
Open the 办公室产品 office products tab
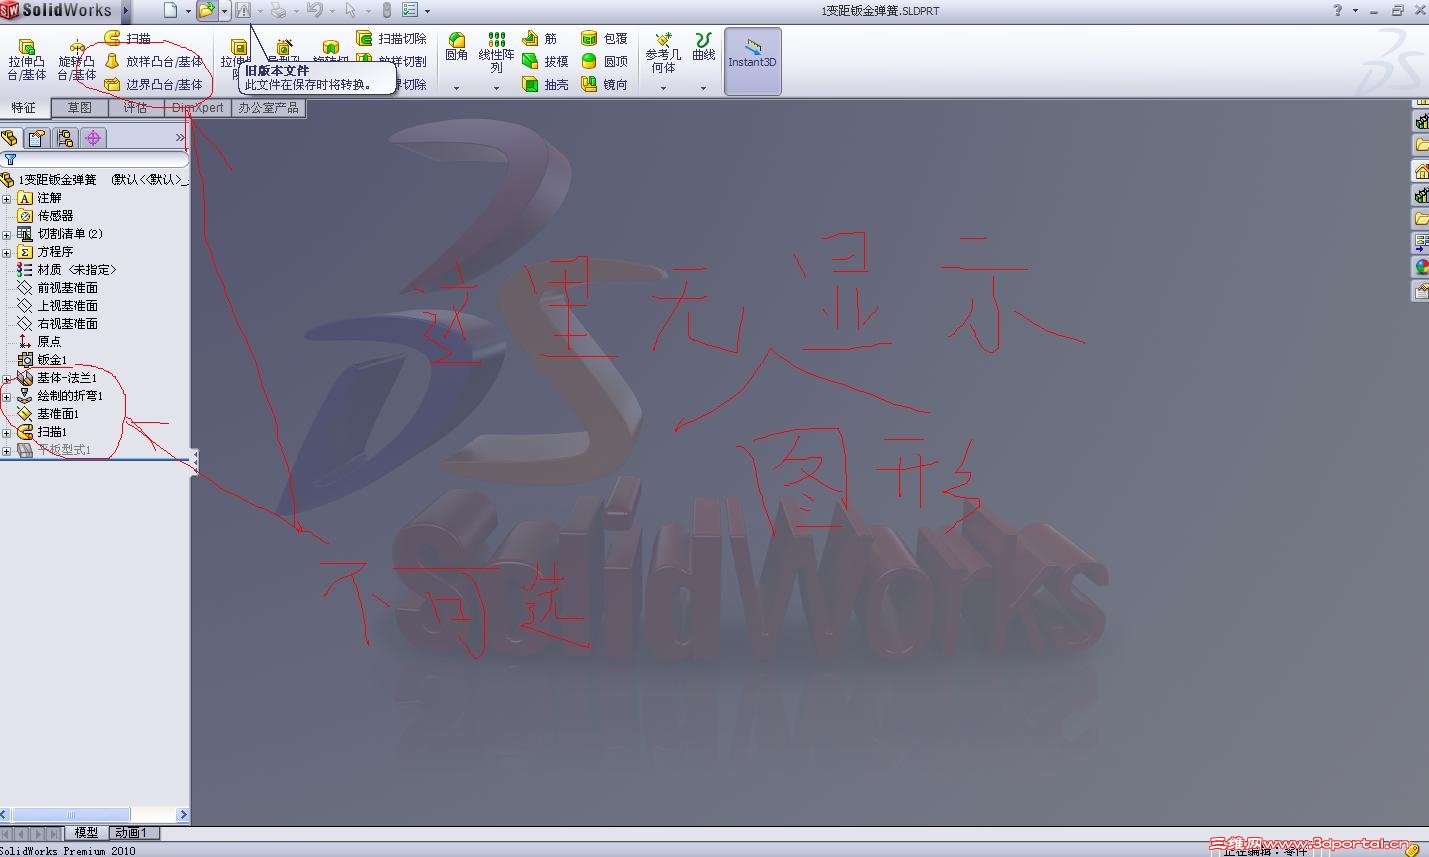pyautogui.click(x=268, y=108)
